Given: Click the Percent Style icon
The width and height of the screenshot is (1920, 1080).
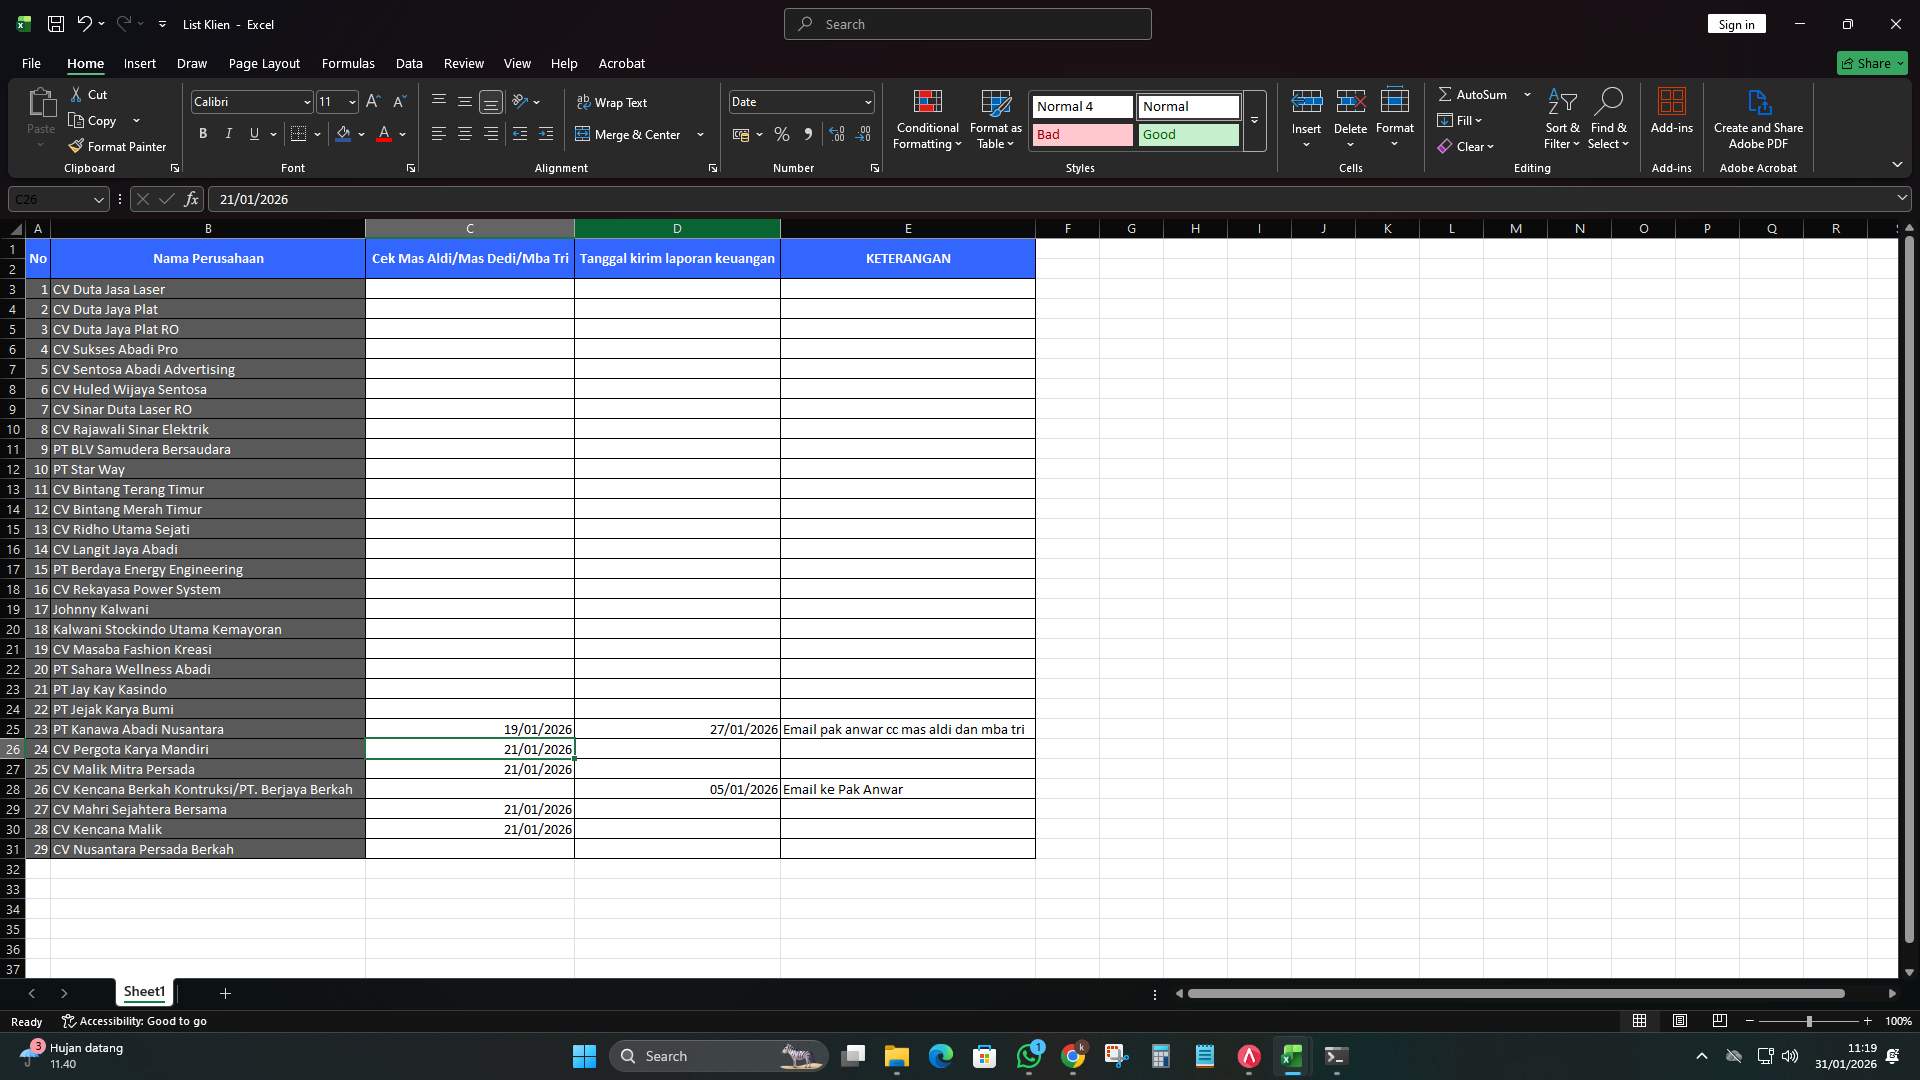Looking at the screenshot, I should point(782,134).
